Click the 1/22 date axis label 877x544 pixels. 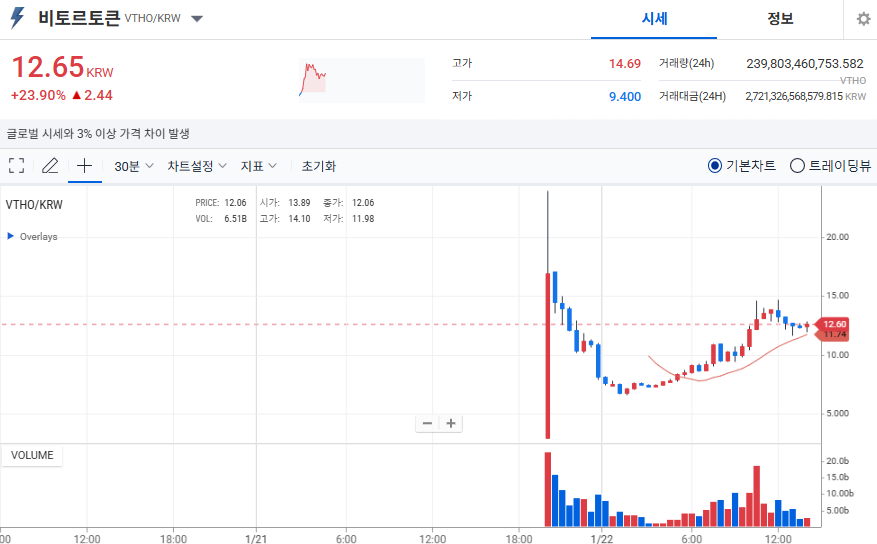[602, 538]
